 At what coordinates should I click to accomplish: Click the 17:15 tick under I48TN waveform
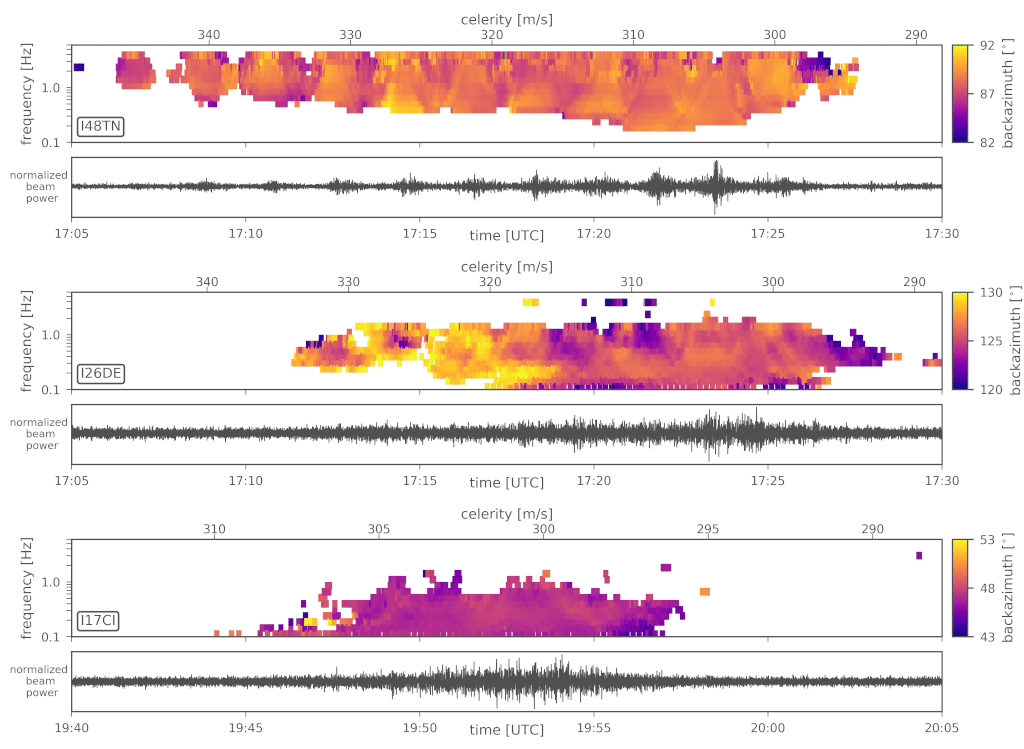[x=419, y=231]
